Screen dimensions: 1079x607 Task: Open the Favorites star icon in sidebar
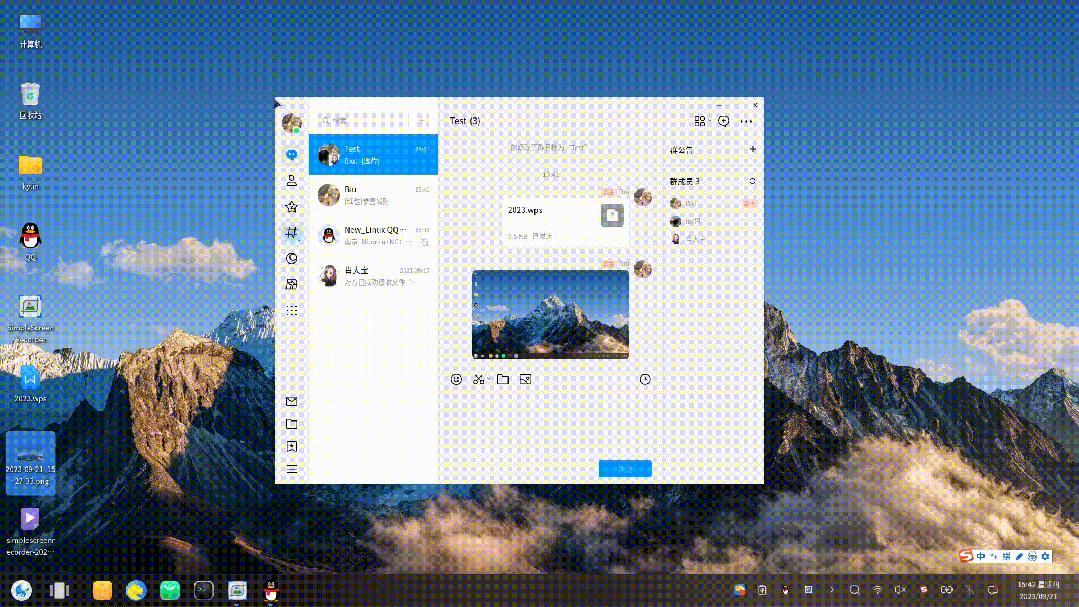292,206
